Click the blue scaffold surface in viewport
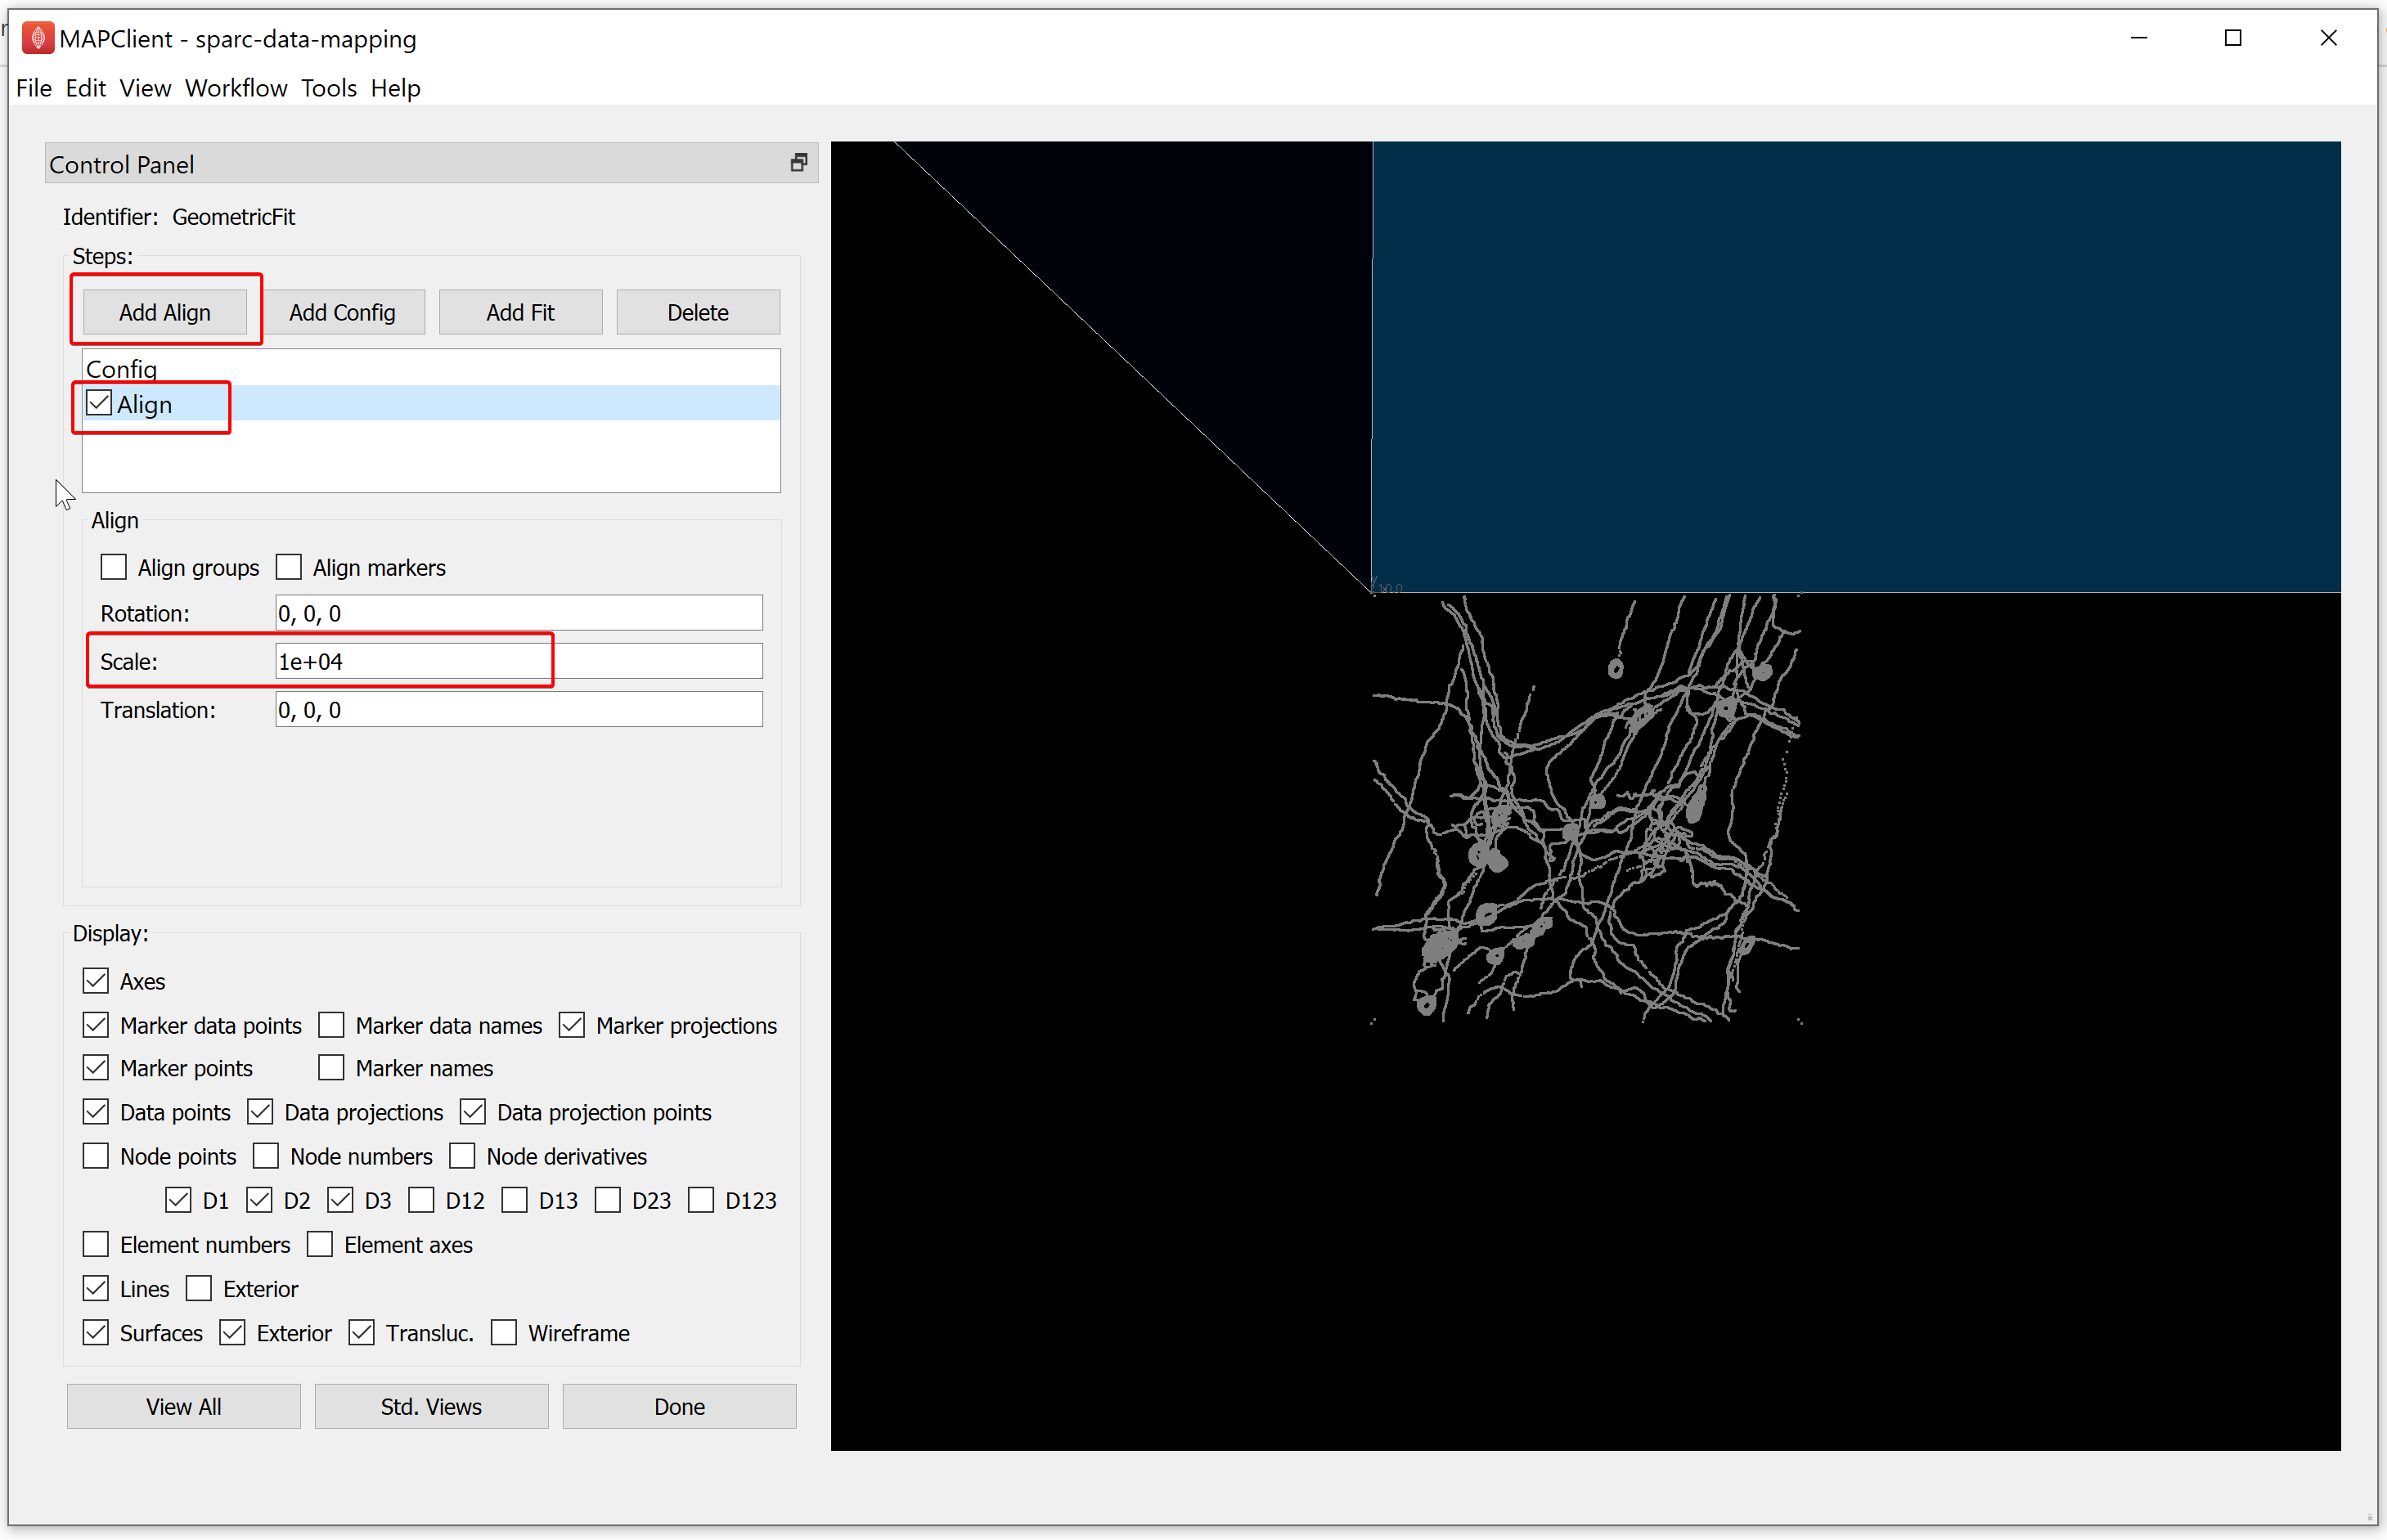Viewport: 2387px width, 1540px height. (x=1856, y=366)
